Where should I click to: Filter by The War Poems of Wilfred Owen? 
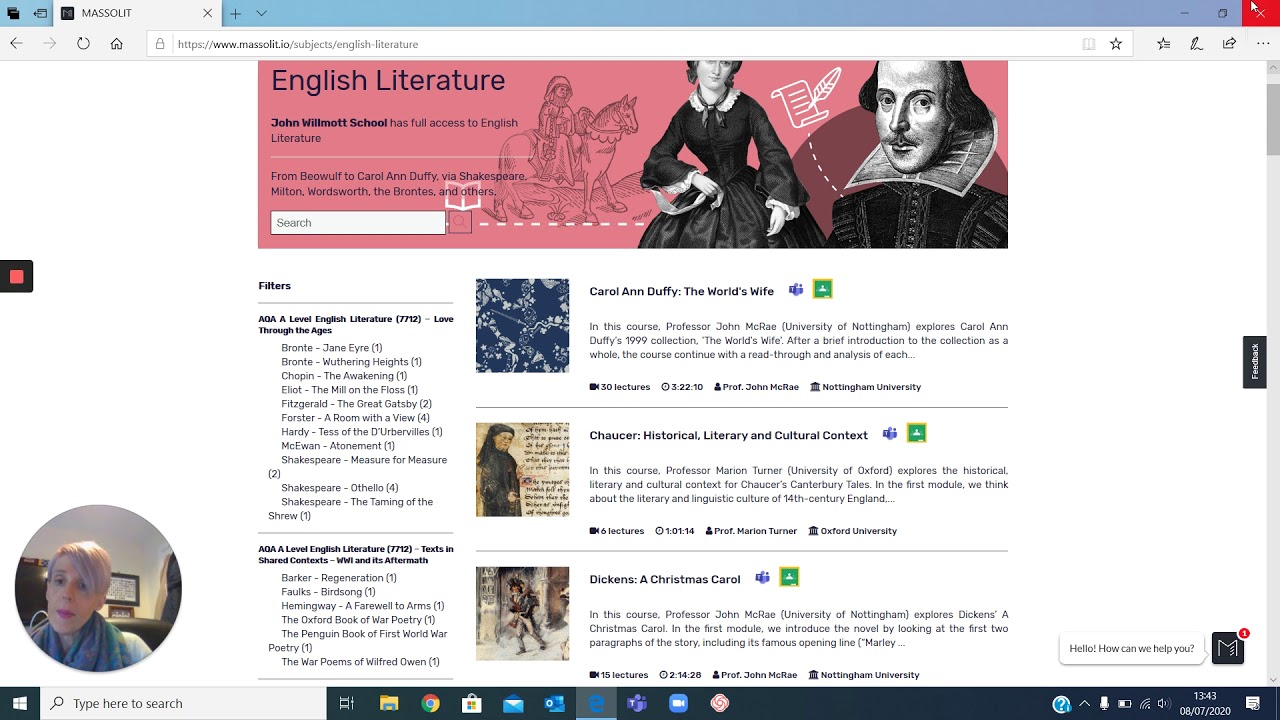(360, 662)
